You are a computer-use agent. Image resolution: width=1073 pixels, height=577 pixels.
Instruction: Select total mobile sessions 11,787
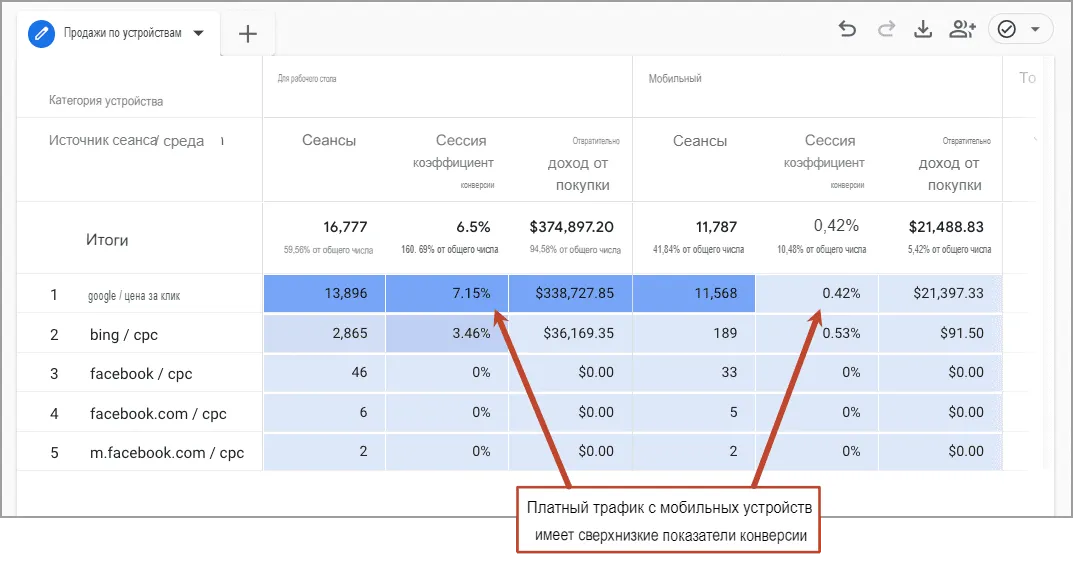(716, 227)
